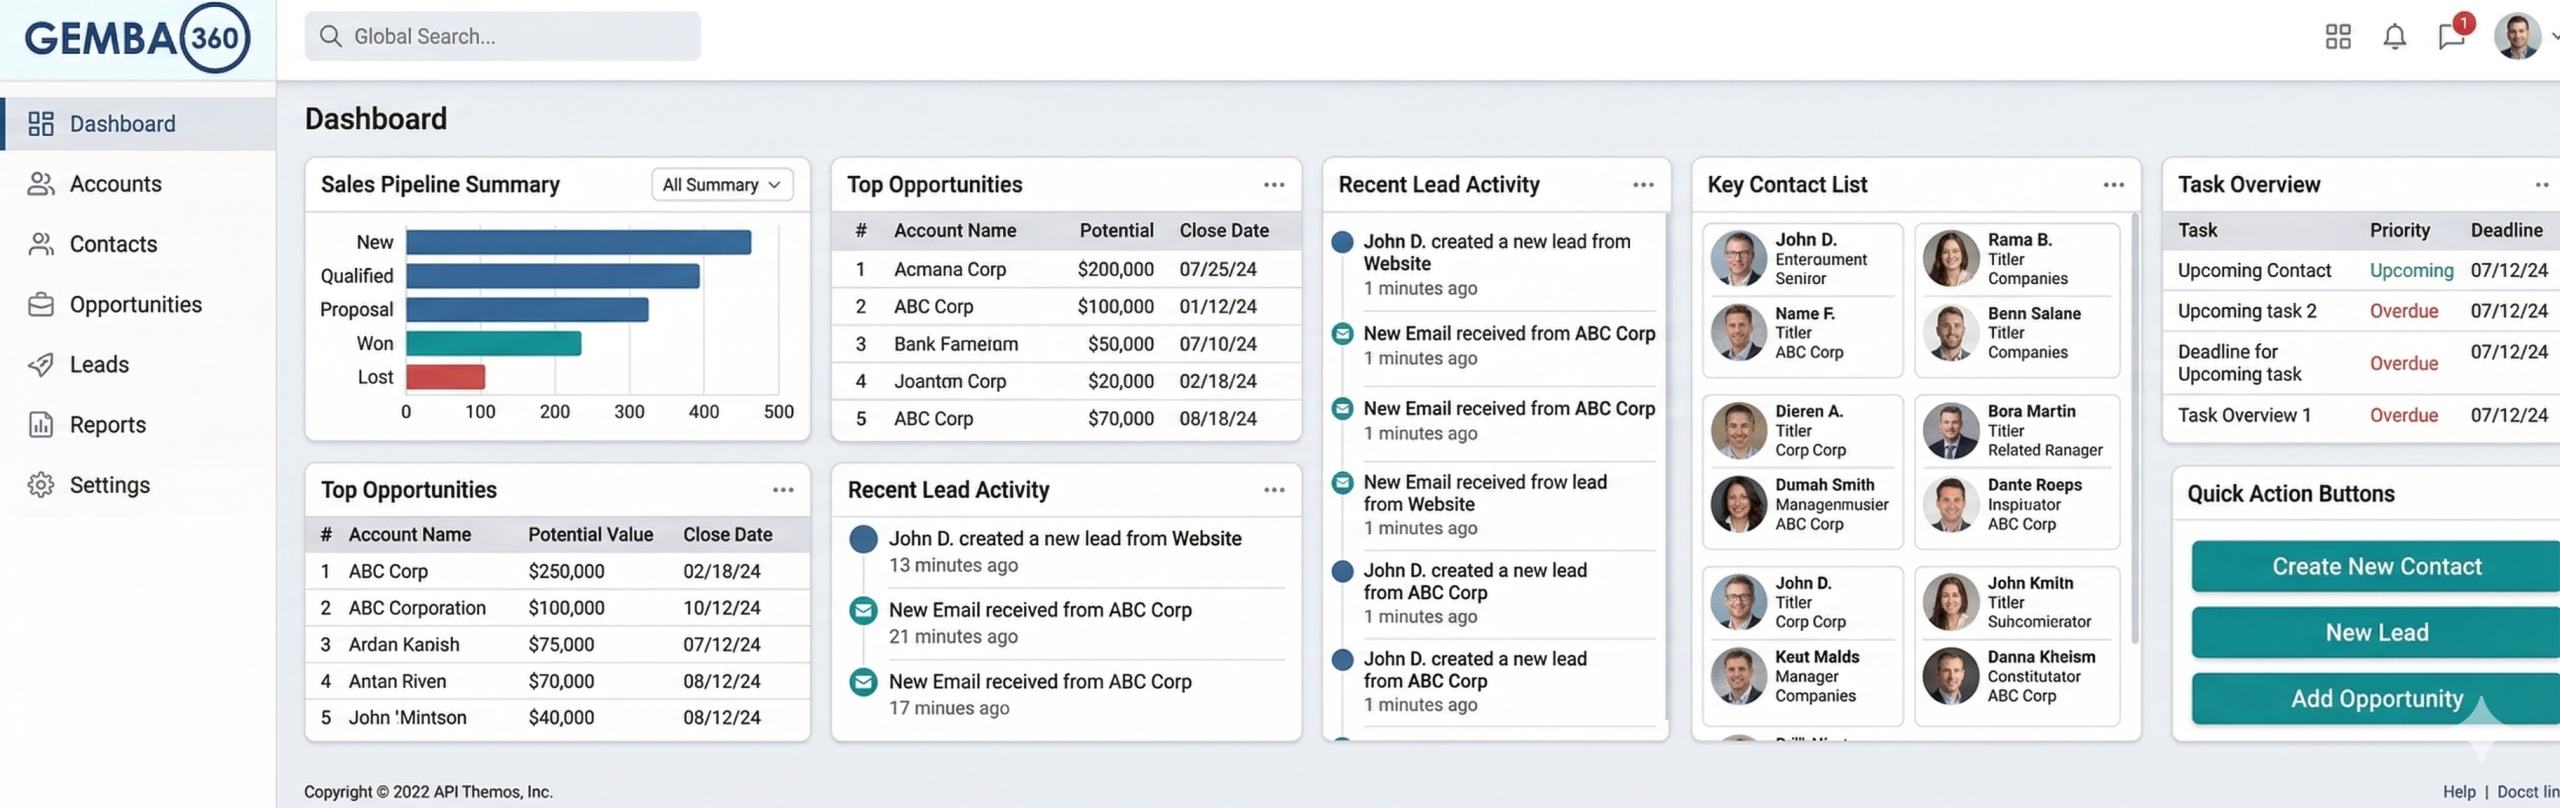
Task: Open the notifications bell
Action: click(2394, 37)
